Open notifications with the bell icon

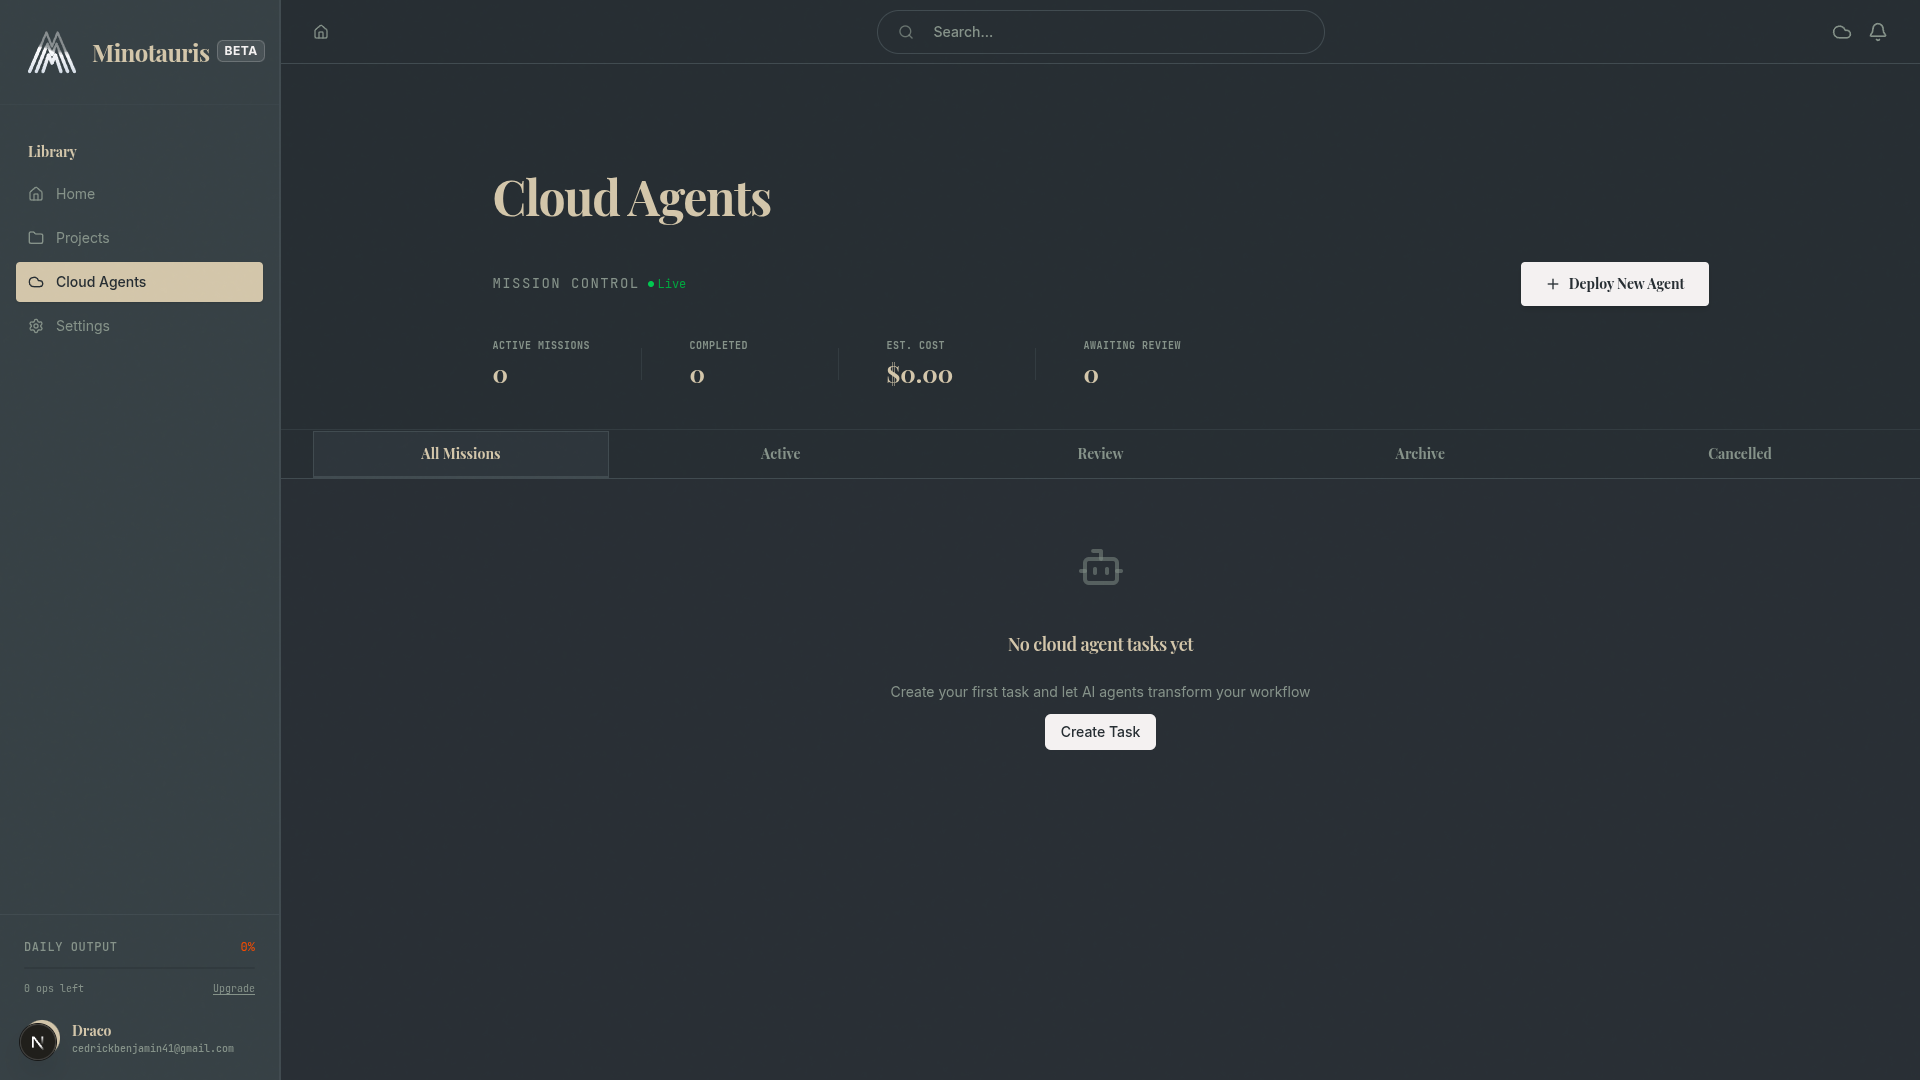point(1877,32)
